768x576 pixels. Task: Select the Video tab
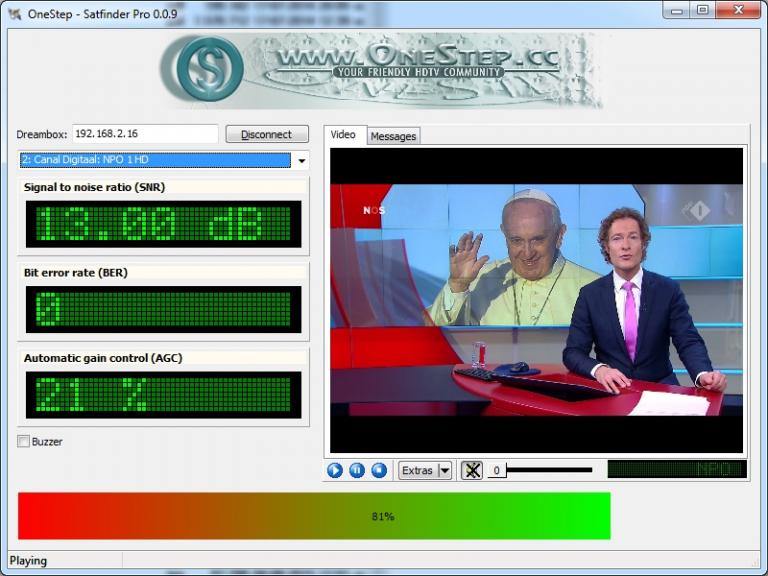pyautogui.click(x=343, y=135)
